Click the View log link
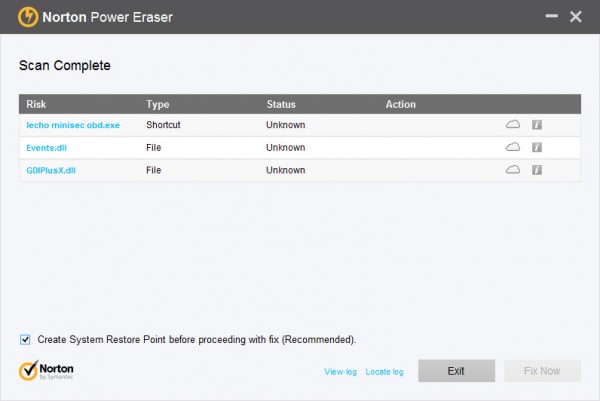Screen dimensions: 600x401 tap(340, 372)
